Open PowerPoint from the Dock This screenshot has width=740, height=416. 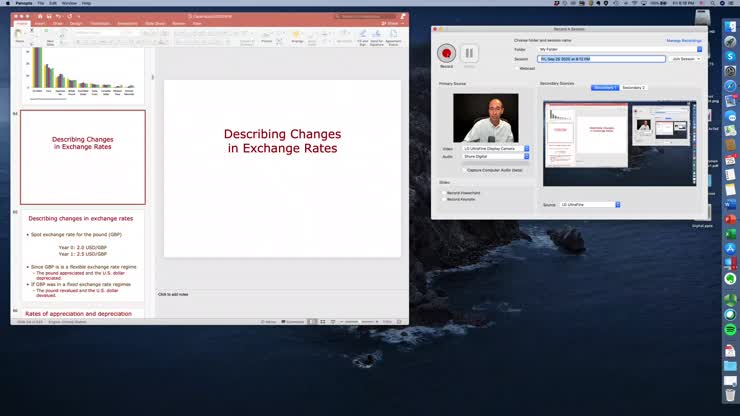point(730,220)
